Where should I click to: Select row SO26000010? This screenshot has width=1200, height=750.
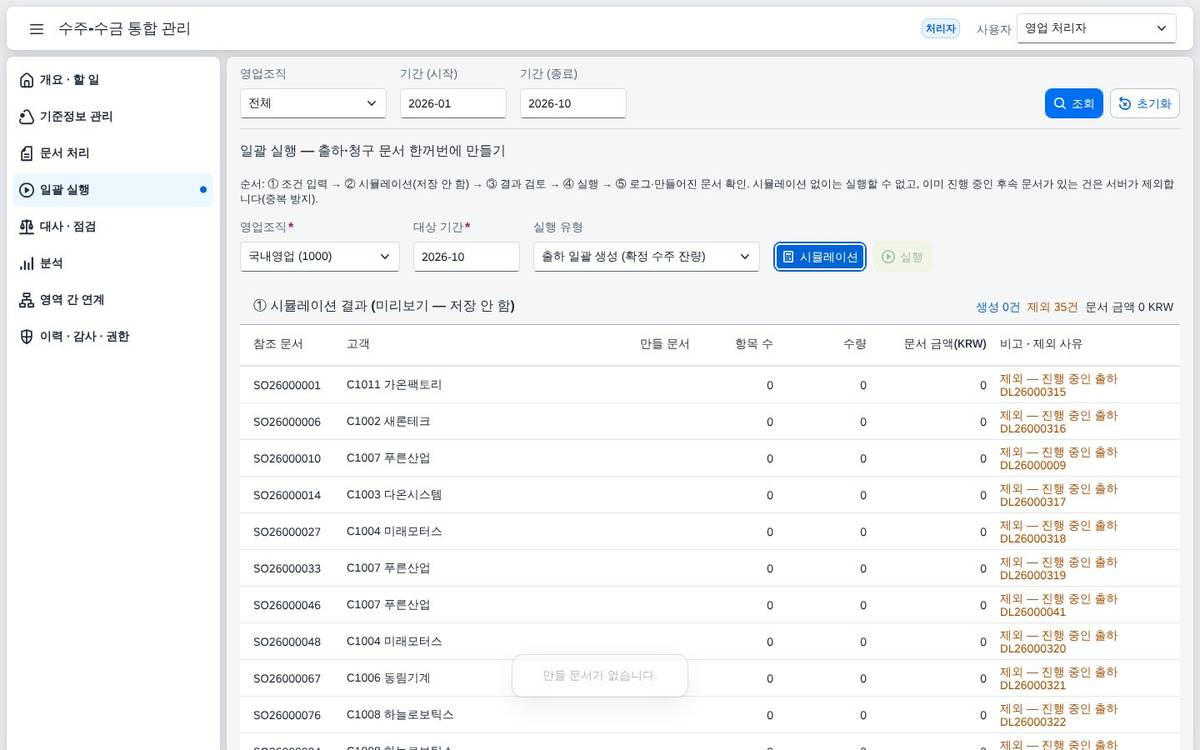[710, 458]
